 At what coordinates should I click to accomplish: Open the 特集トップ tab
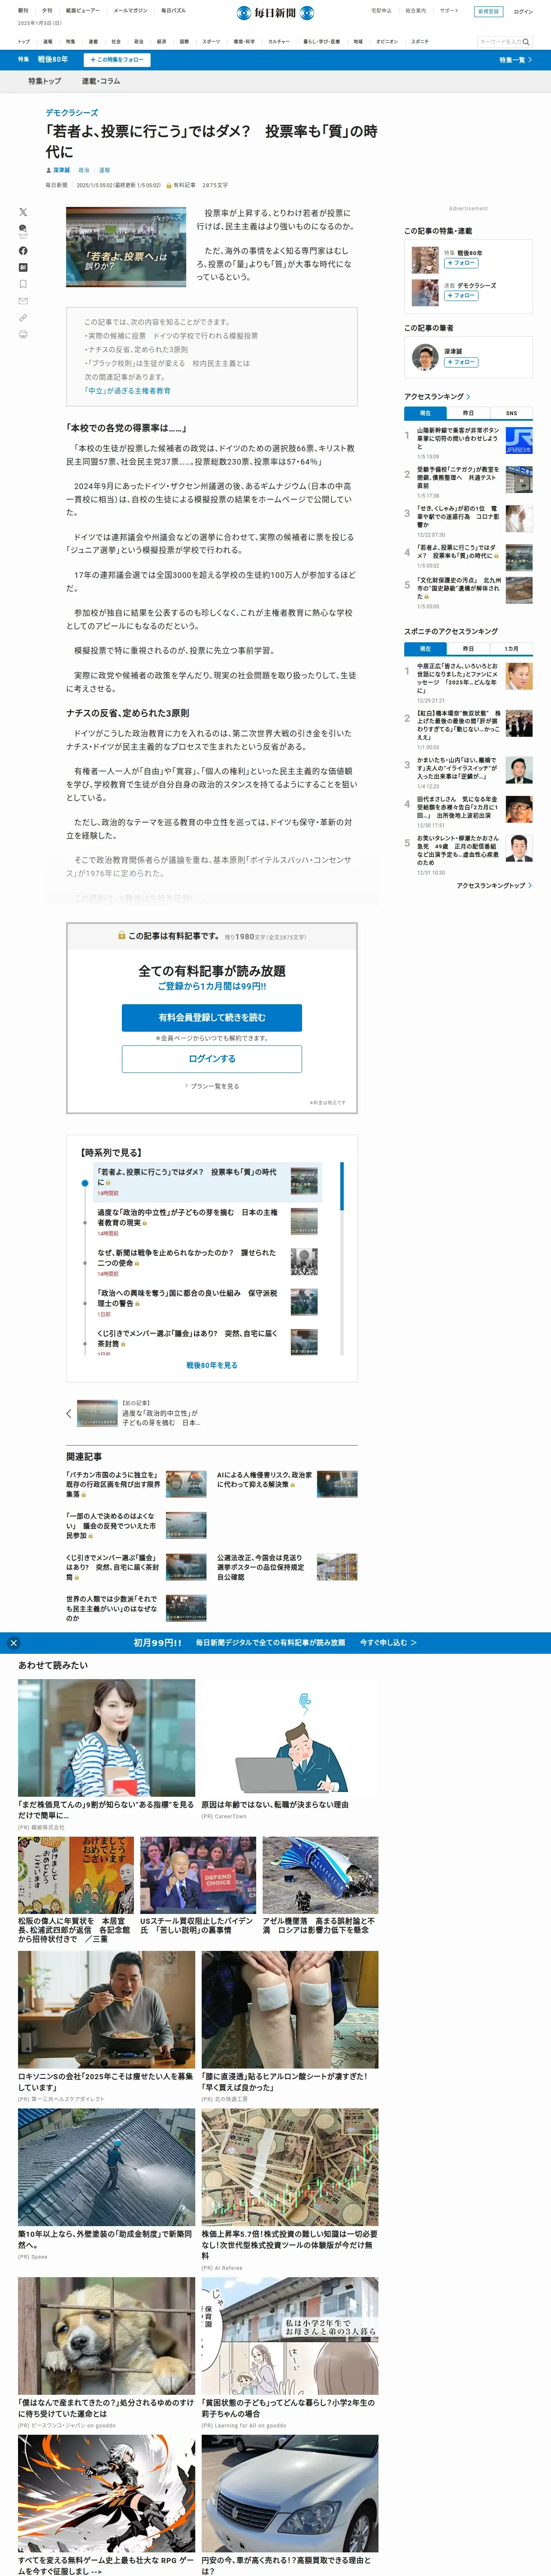click(44, 81)
